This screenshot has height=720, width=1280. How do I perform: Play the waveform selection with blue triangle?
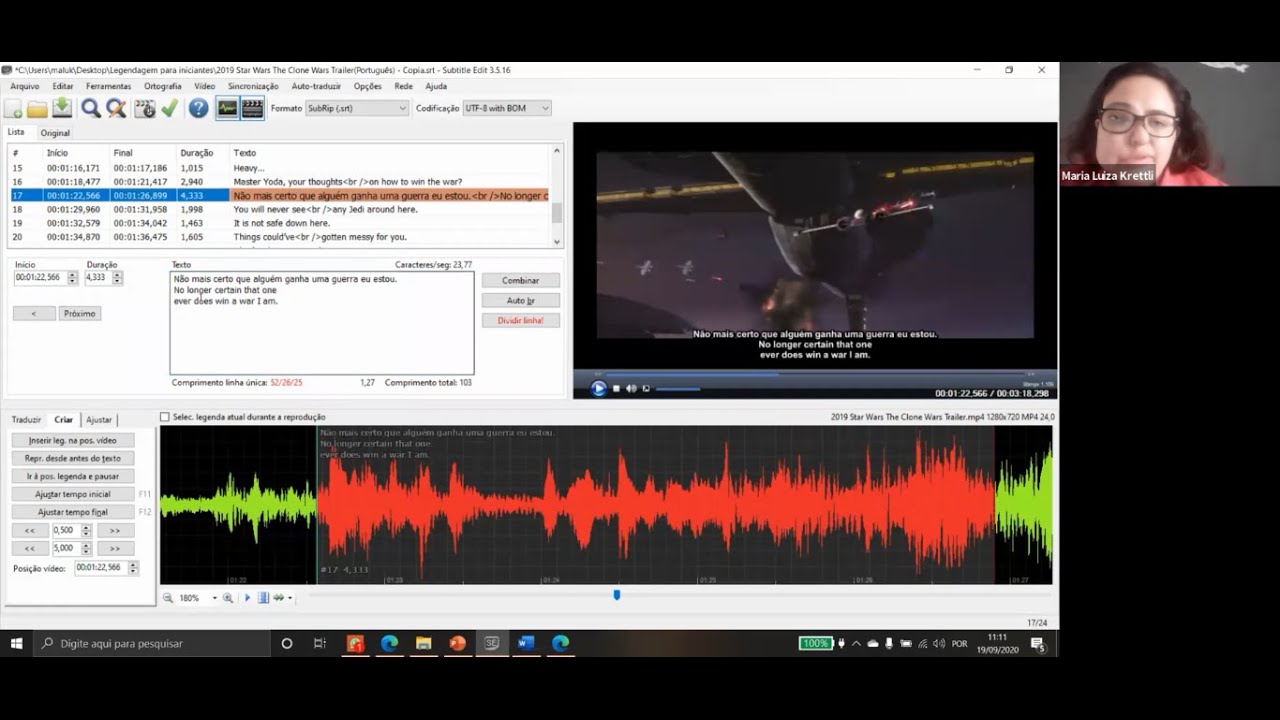pyautogui.click(x=248, y=598)
